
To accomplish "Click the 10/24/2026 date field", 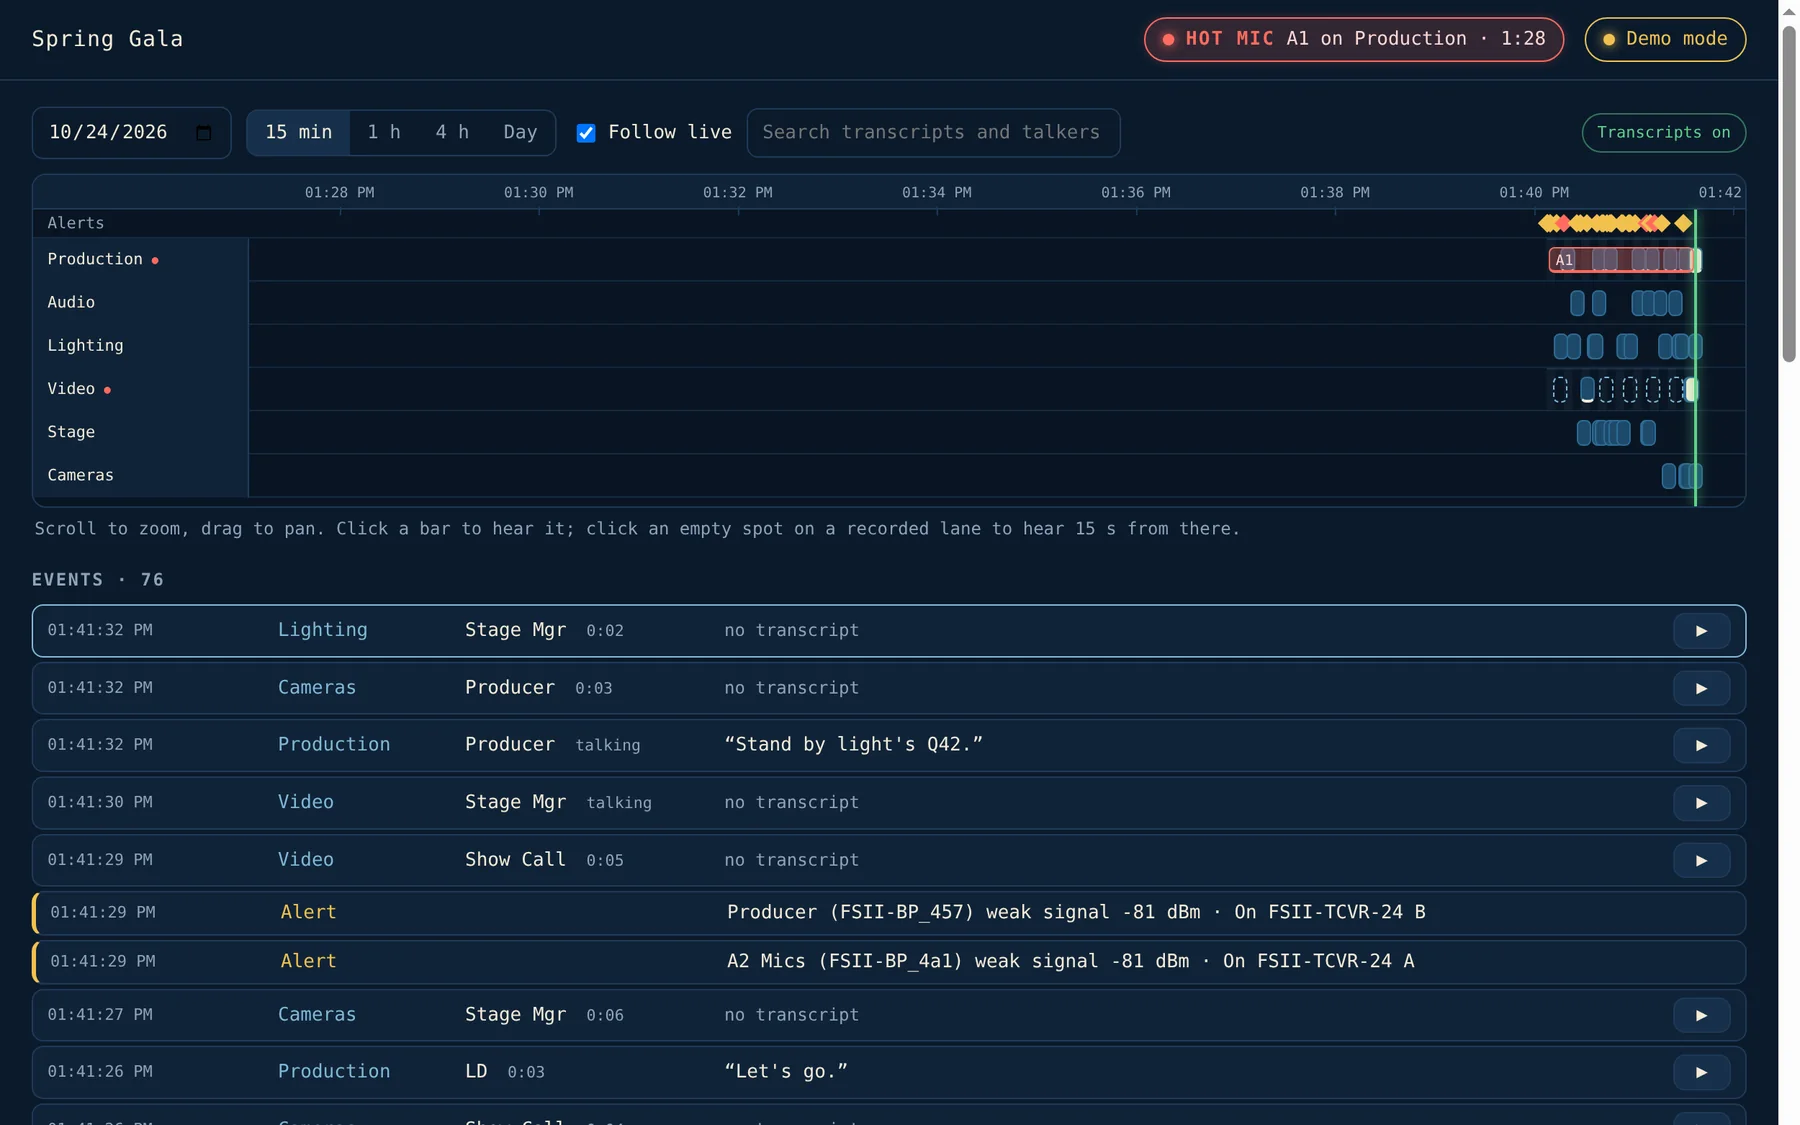I will pyautogui.click(x=131, y=133).
